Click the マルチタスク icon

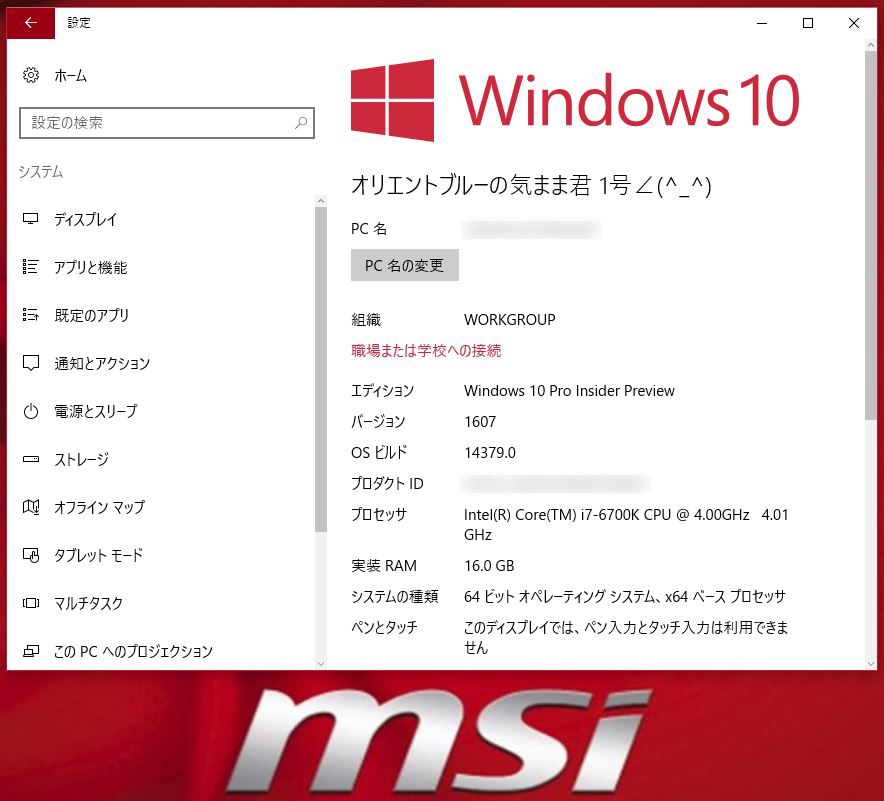click(x=30, y=603)
